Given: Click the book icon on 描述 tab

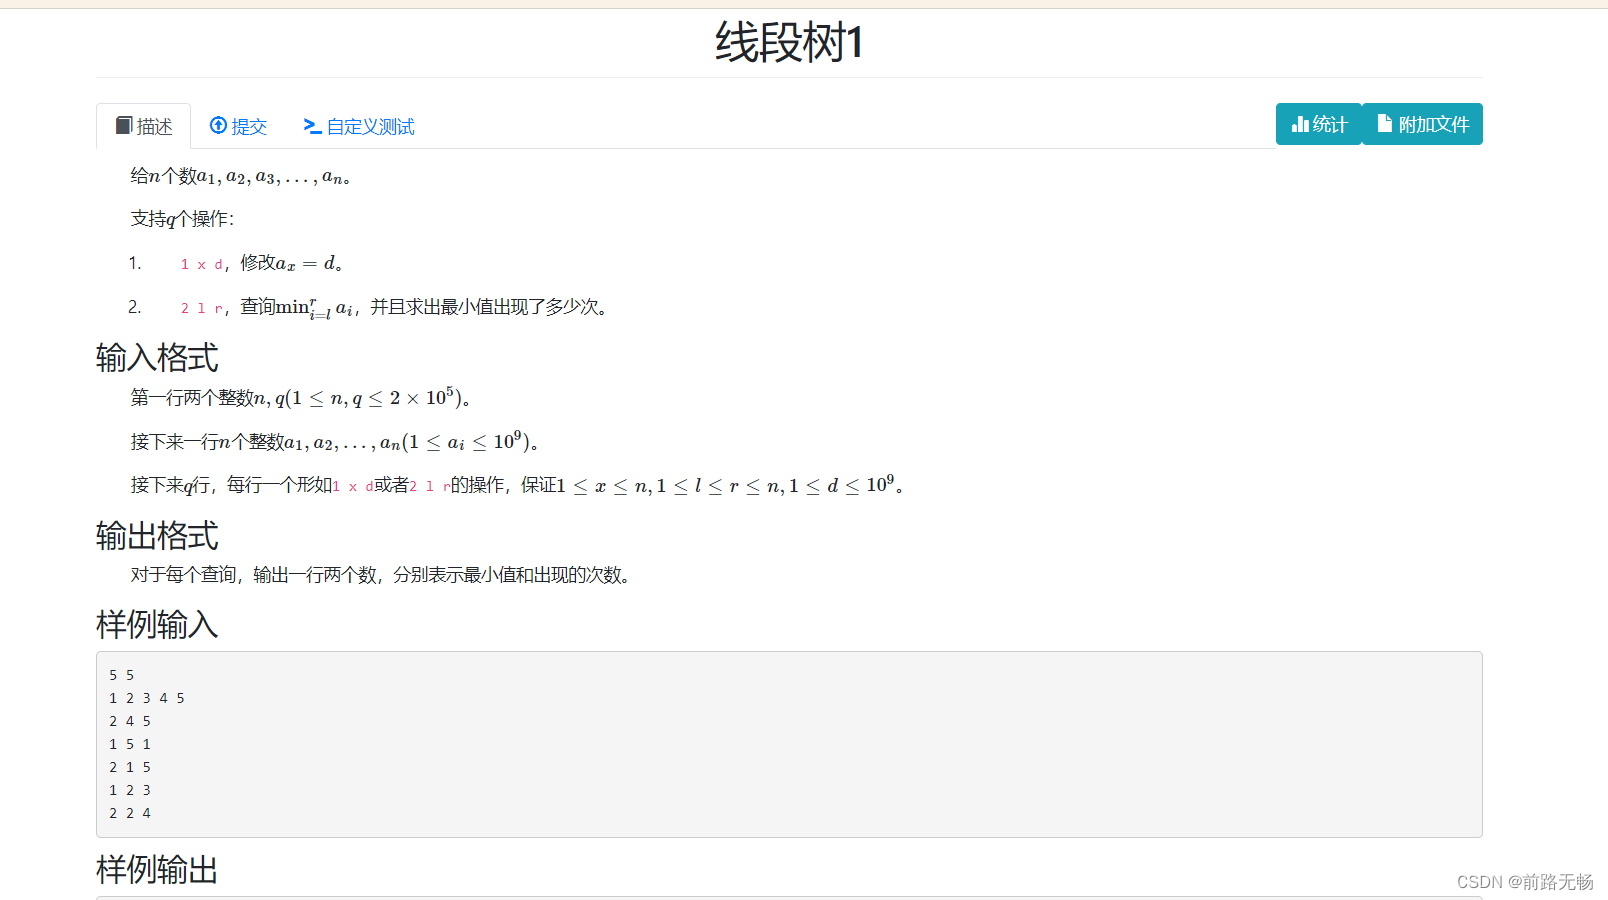Looking at the screenshot, I should (x=124, y=125).
